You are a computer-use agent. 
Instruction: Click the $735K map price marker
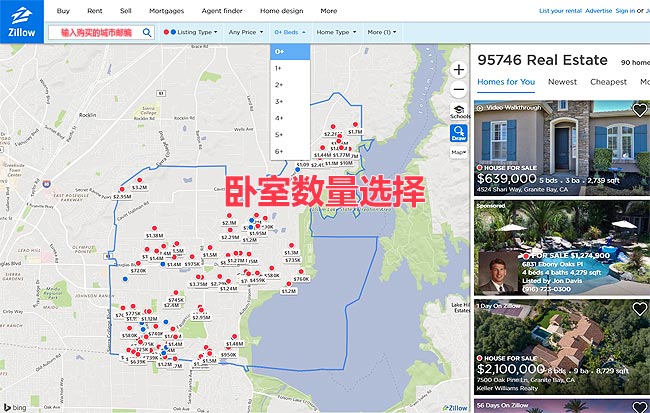(293, 260)
